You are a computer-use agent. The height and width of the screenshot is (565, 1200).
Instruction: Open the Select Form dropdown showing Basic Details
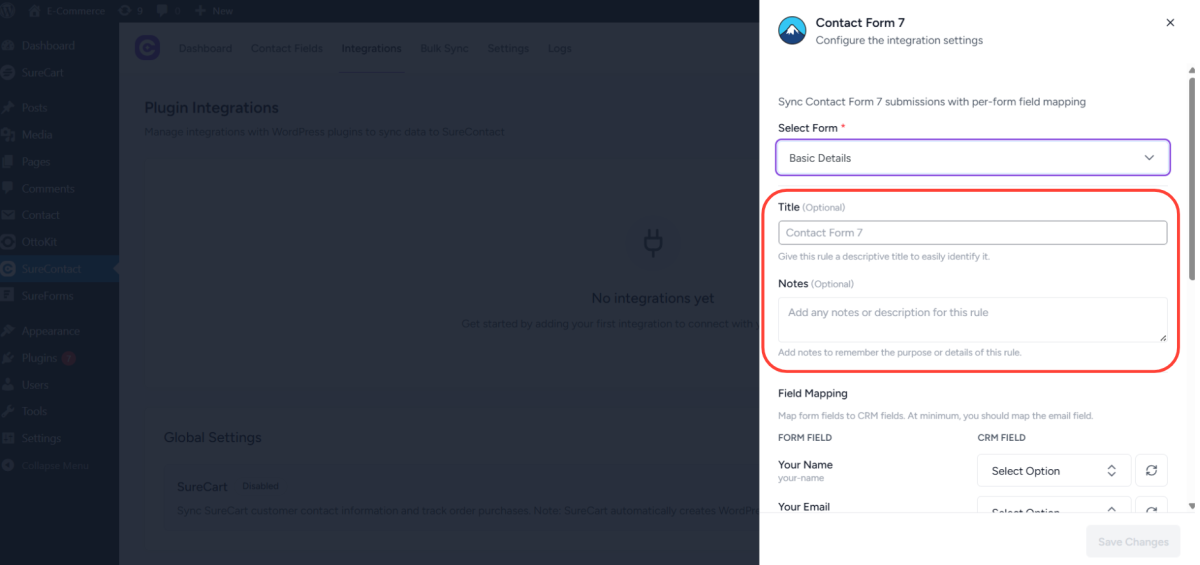(x=972, y=158)
